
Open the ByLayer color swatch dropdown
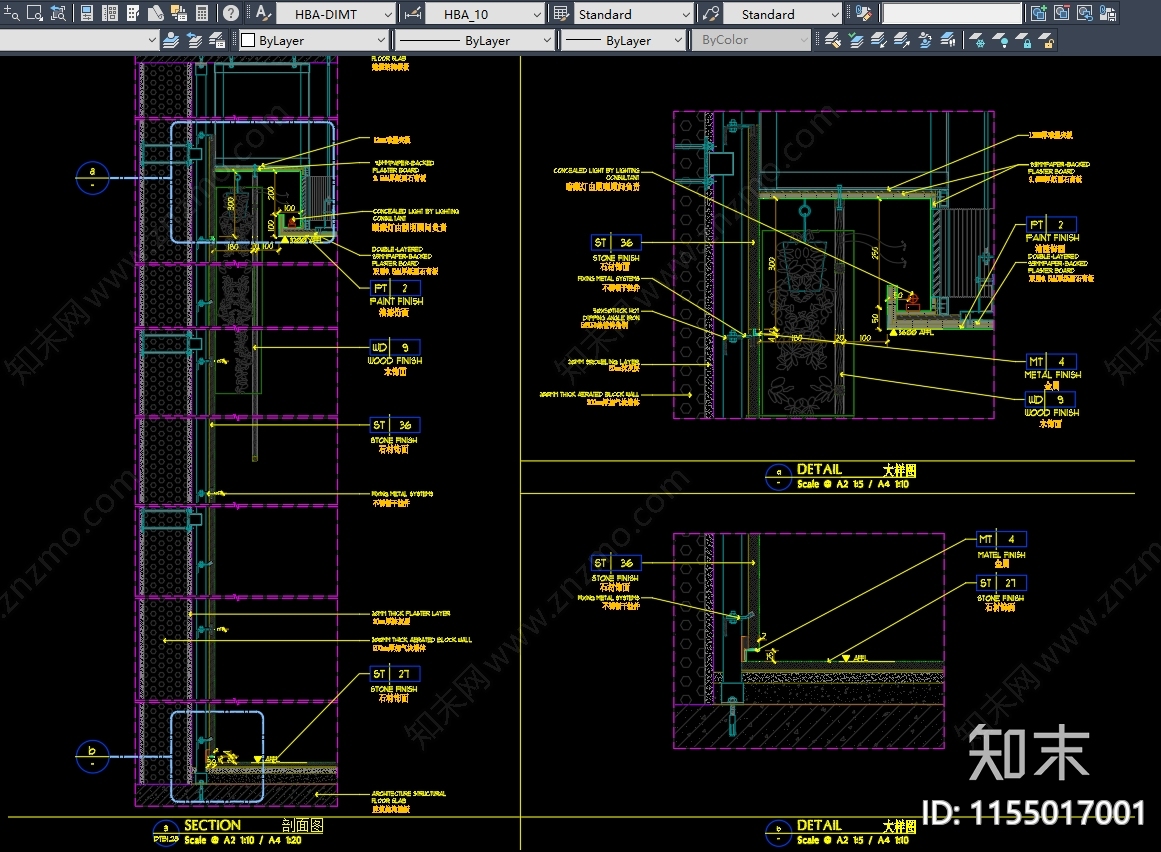coord(312,41)
